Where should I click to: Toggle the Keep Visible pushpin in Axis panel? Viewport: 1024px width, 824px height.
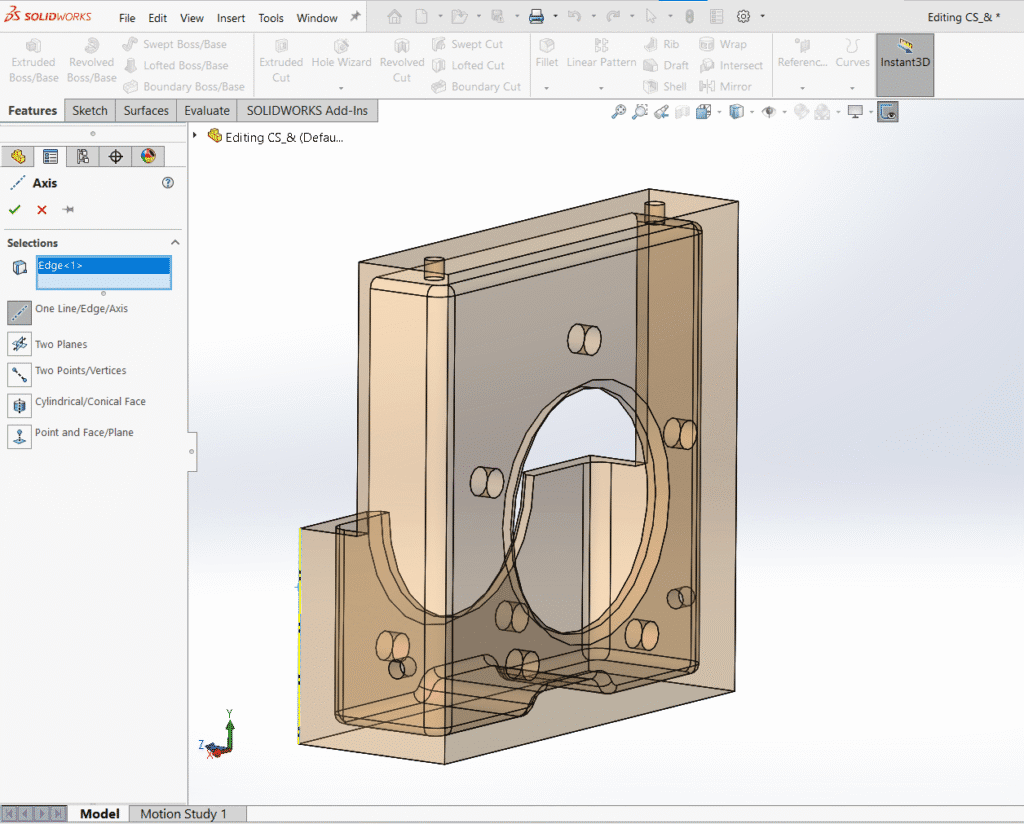point(68,210)
